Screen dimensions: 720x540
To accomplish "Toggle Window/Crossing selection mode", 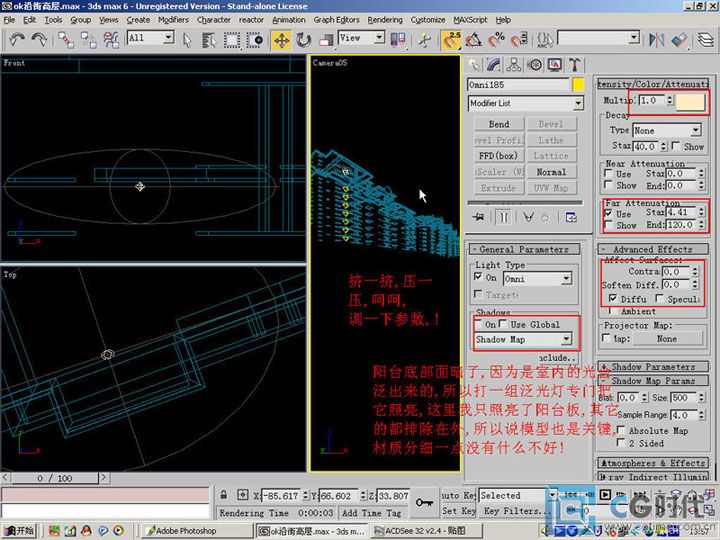I will (x=254, y=40).
